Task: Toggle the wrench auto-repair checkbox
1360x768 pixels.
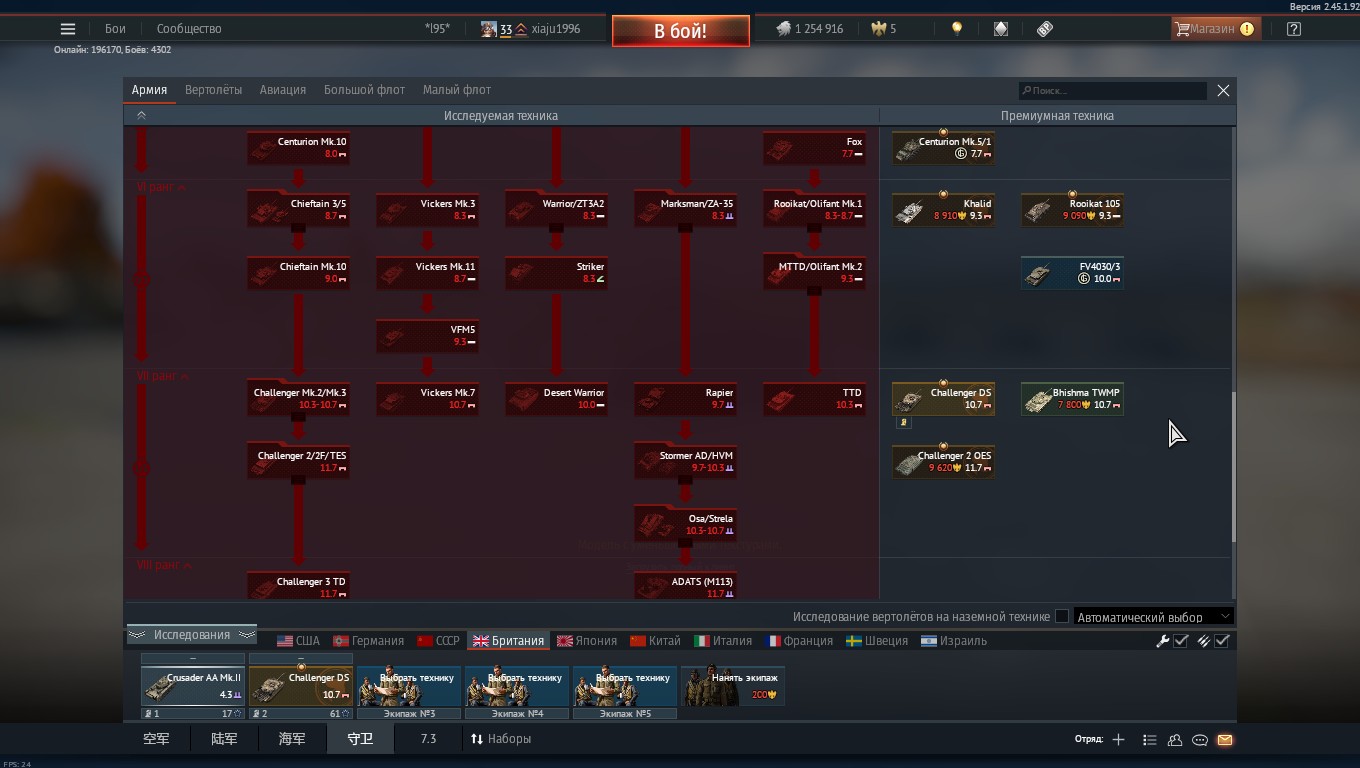Action: [x=1181, y=641]
